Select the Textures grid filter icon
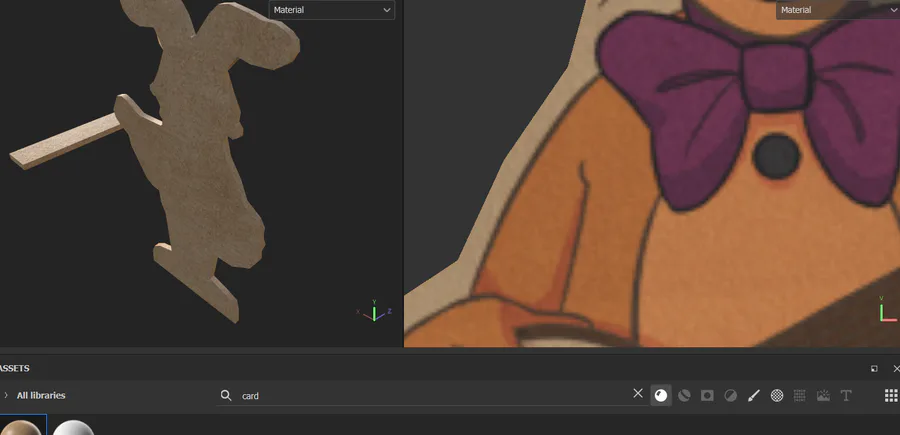The width and height of the screenshot is (900, 435). click(800, 395)
